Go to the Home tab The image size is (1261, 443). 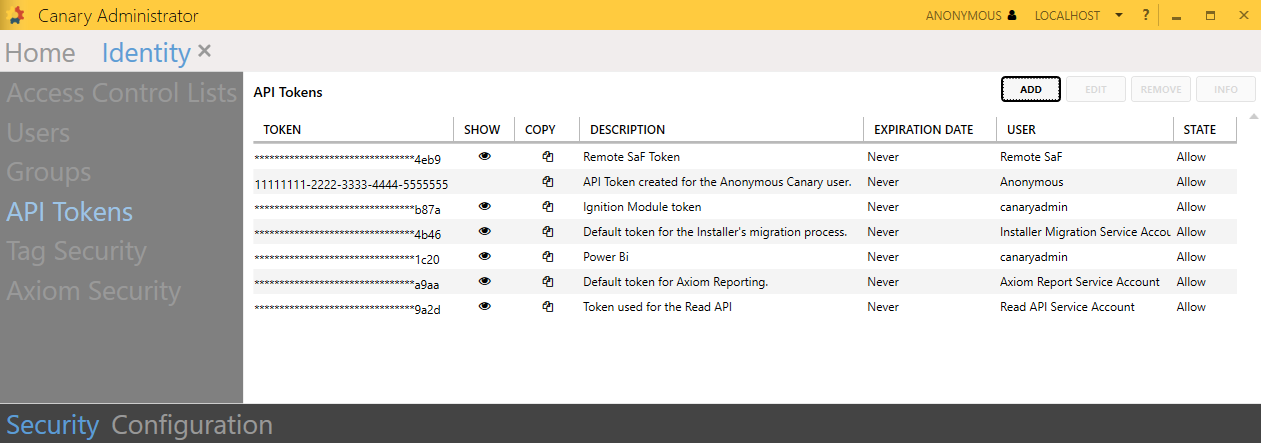(40, 53)
